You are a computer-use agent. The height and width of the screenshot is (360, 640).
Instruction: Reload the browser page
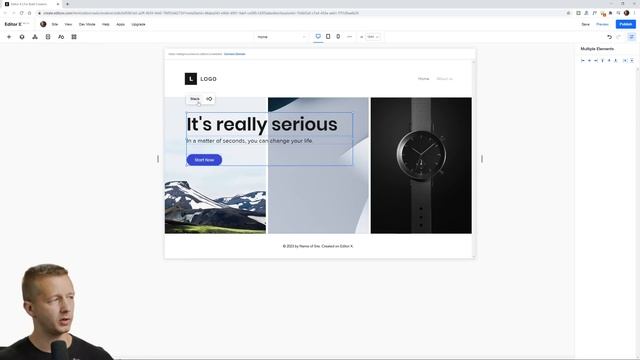[22, 13]
